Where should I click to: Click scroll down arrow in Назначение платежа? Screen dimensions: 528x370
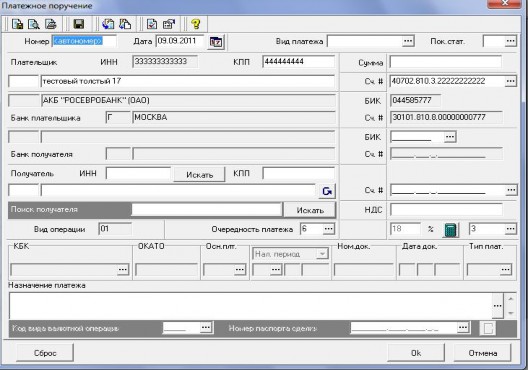point(510,313)
